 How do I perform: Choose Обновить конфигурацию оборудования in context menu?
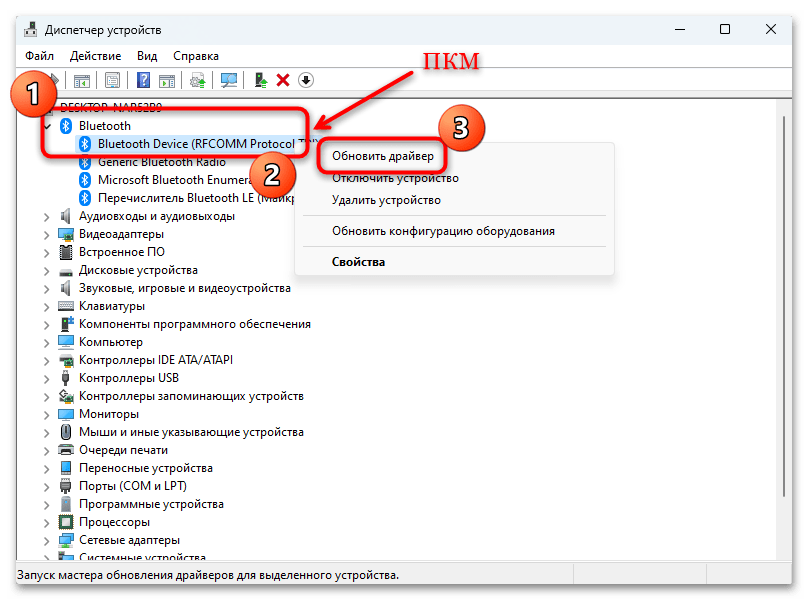click(443, 231)
